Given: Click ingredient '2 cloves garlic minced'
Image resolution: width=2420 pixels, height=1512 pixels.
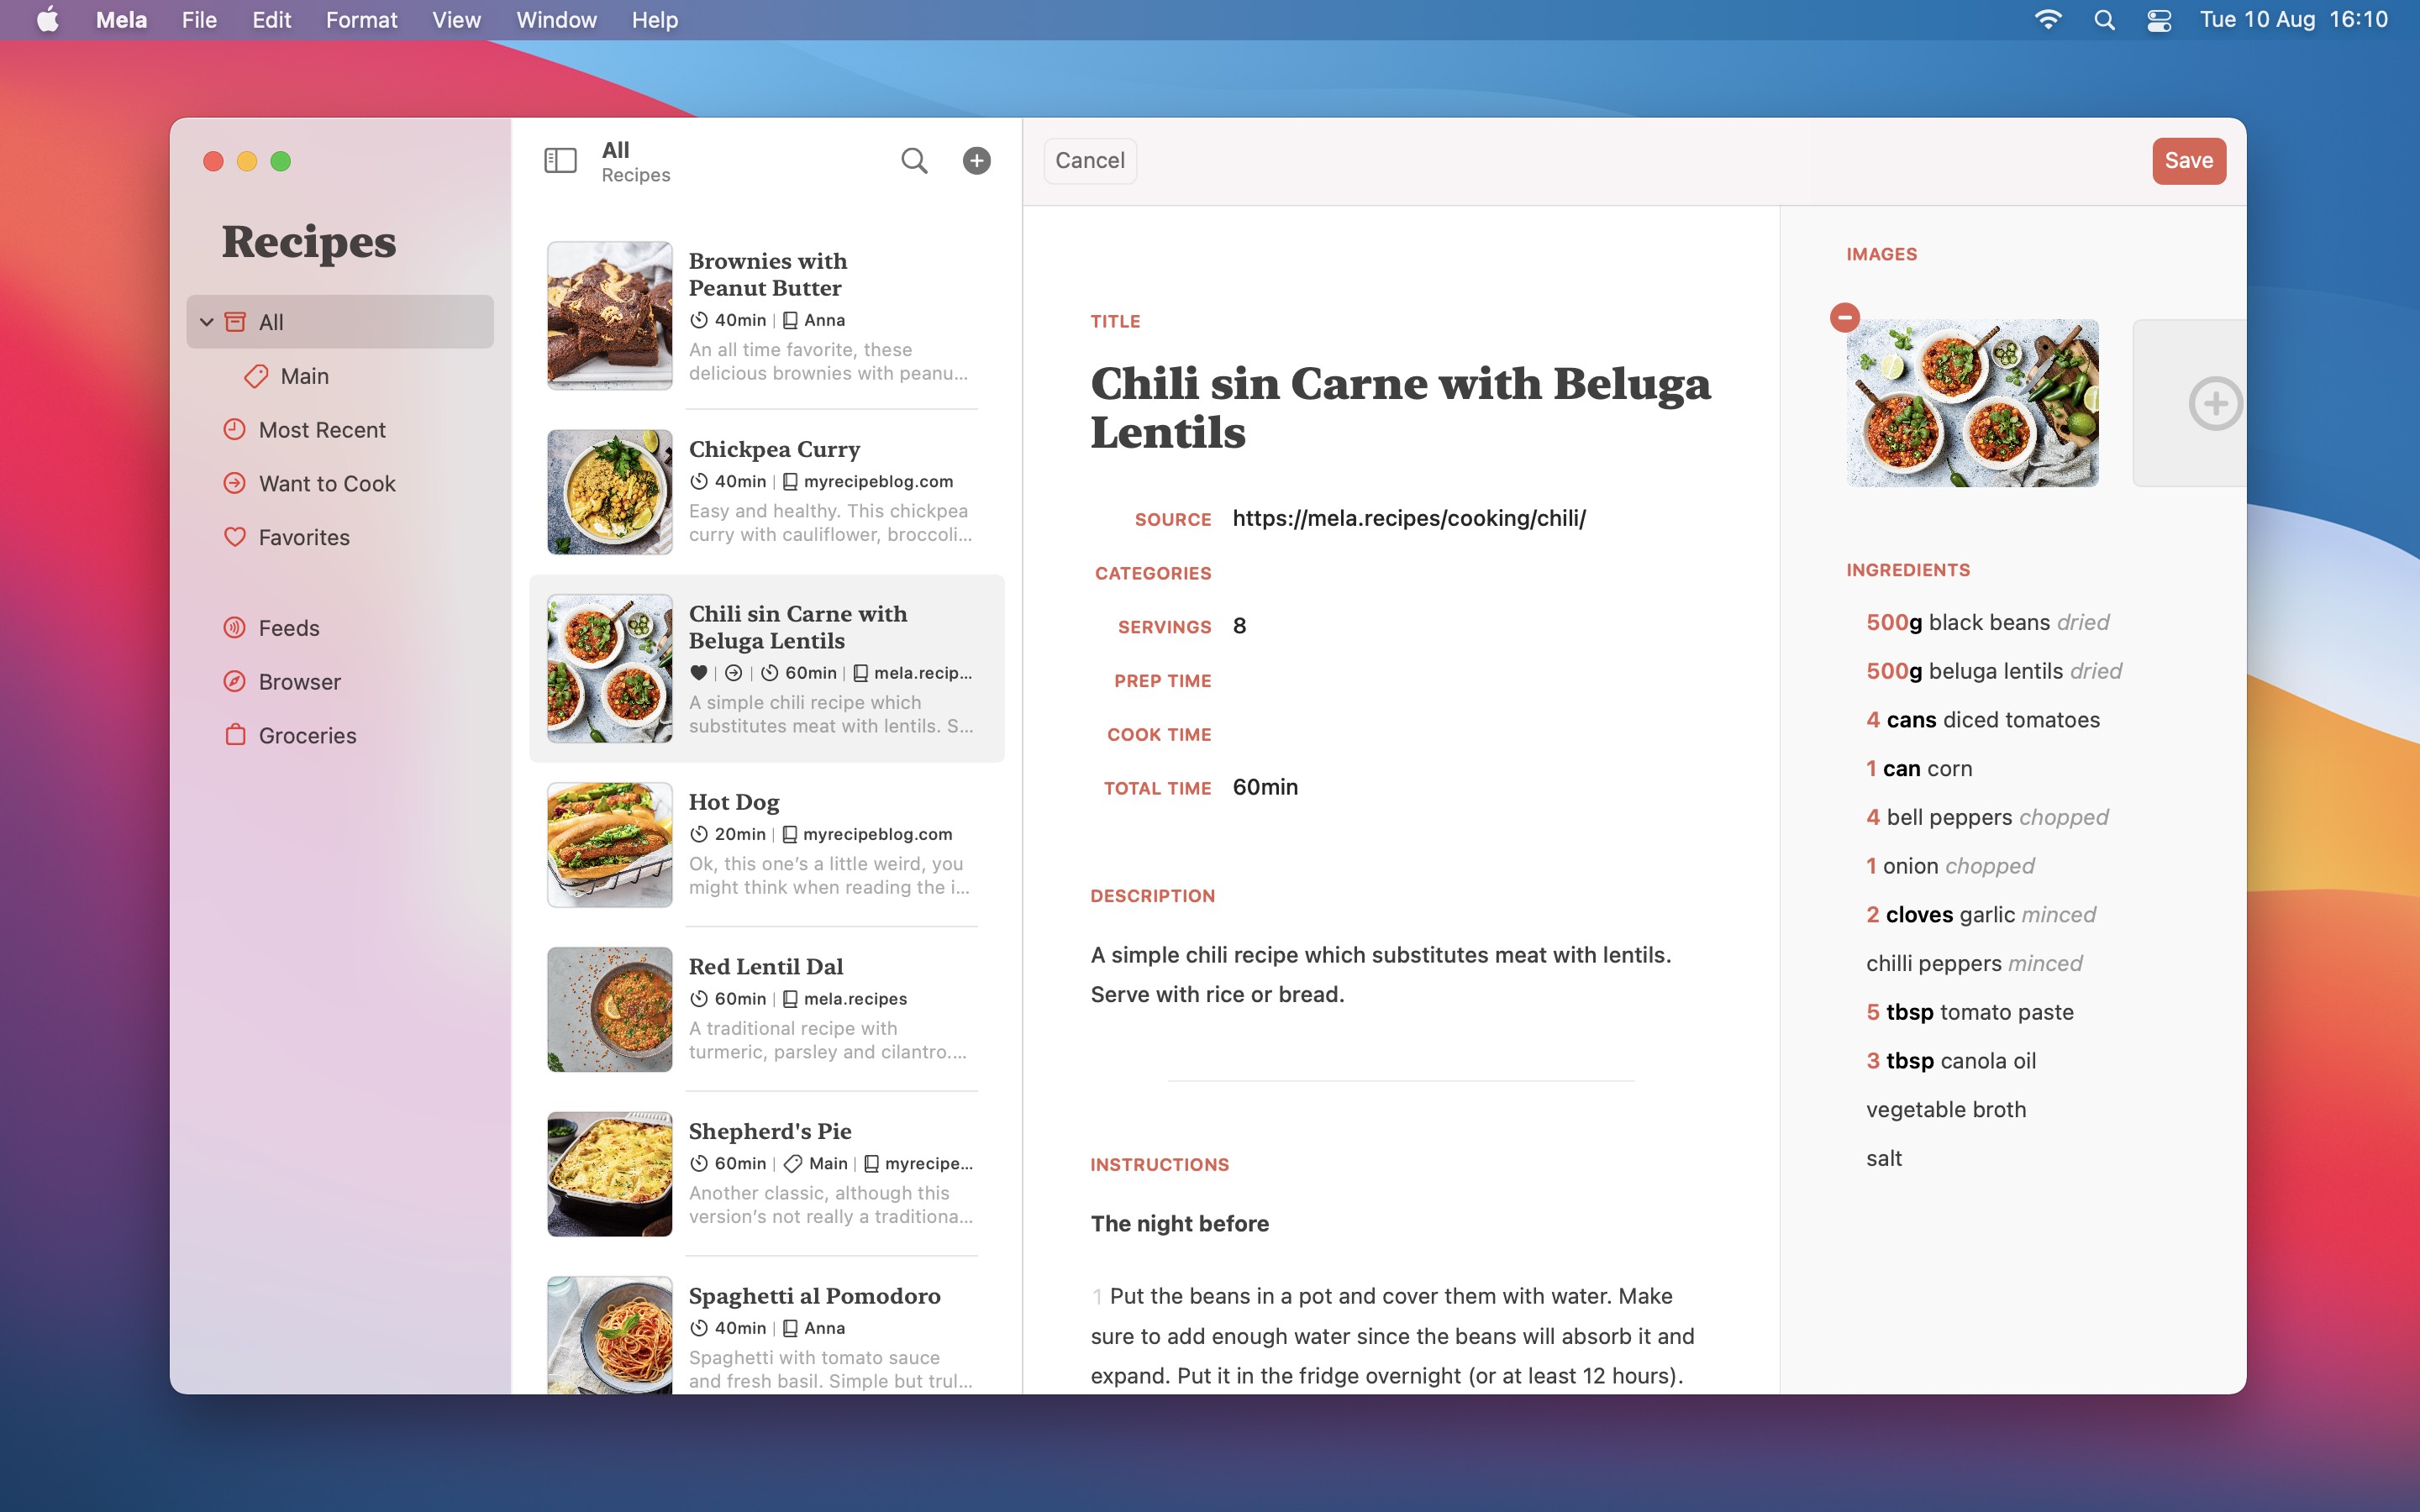Looking at the screenshot, I should coord(1980,914).
